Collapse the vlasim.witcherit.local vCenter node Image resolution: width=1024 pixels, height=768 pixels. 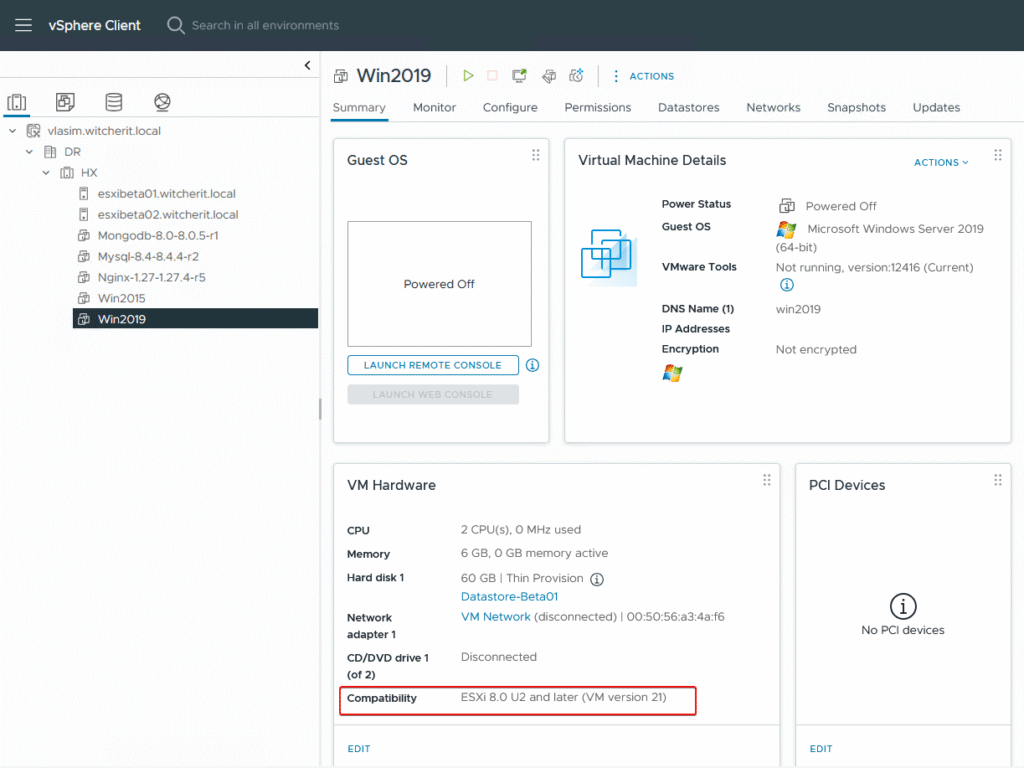pyautogui.click(x=12, y=131)
